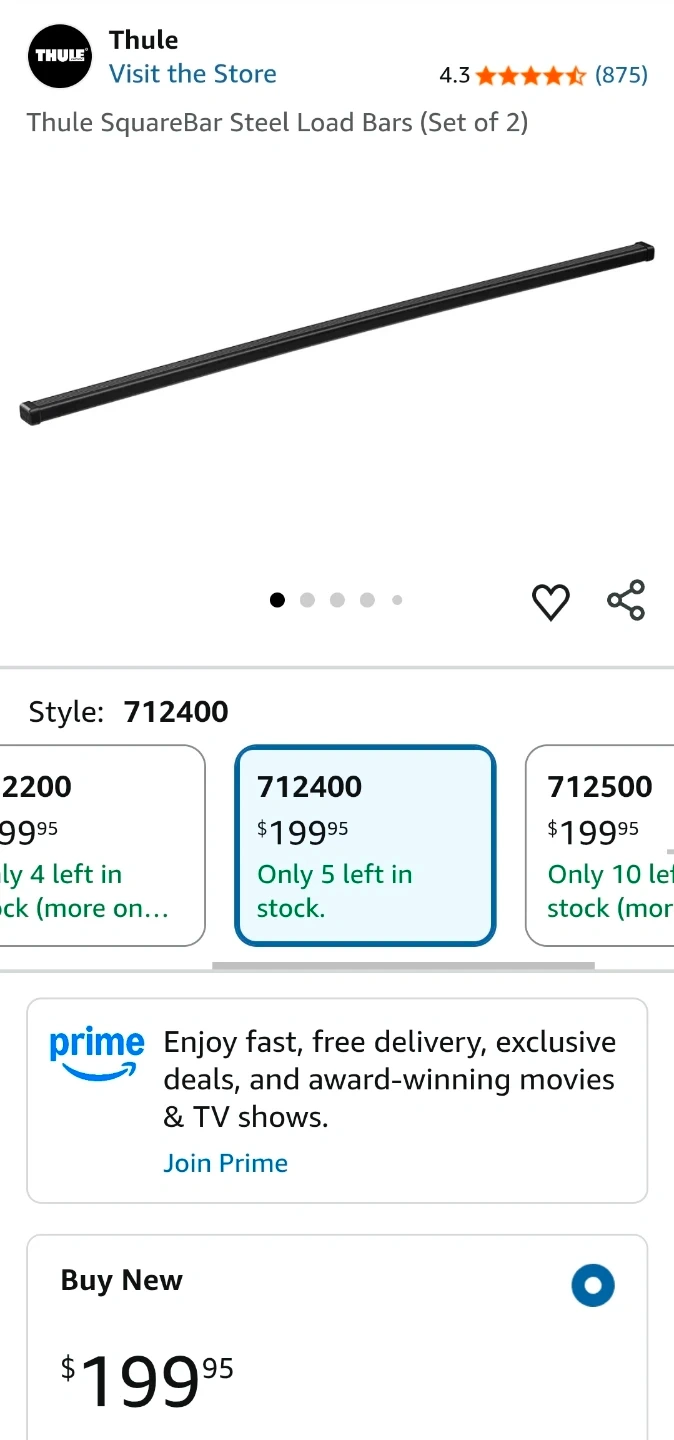Select the Buy New radio button

593,1286
